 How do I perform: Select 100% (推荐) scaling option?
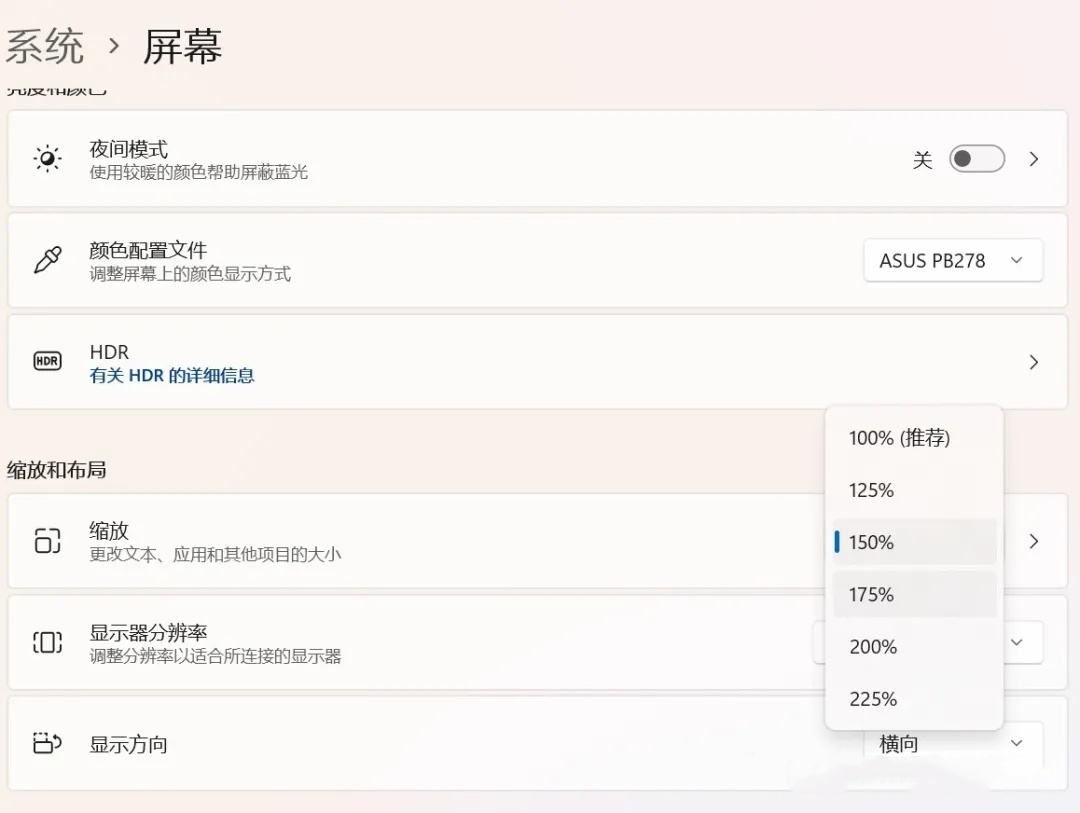(914, 438)
